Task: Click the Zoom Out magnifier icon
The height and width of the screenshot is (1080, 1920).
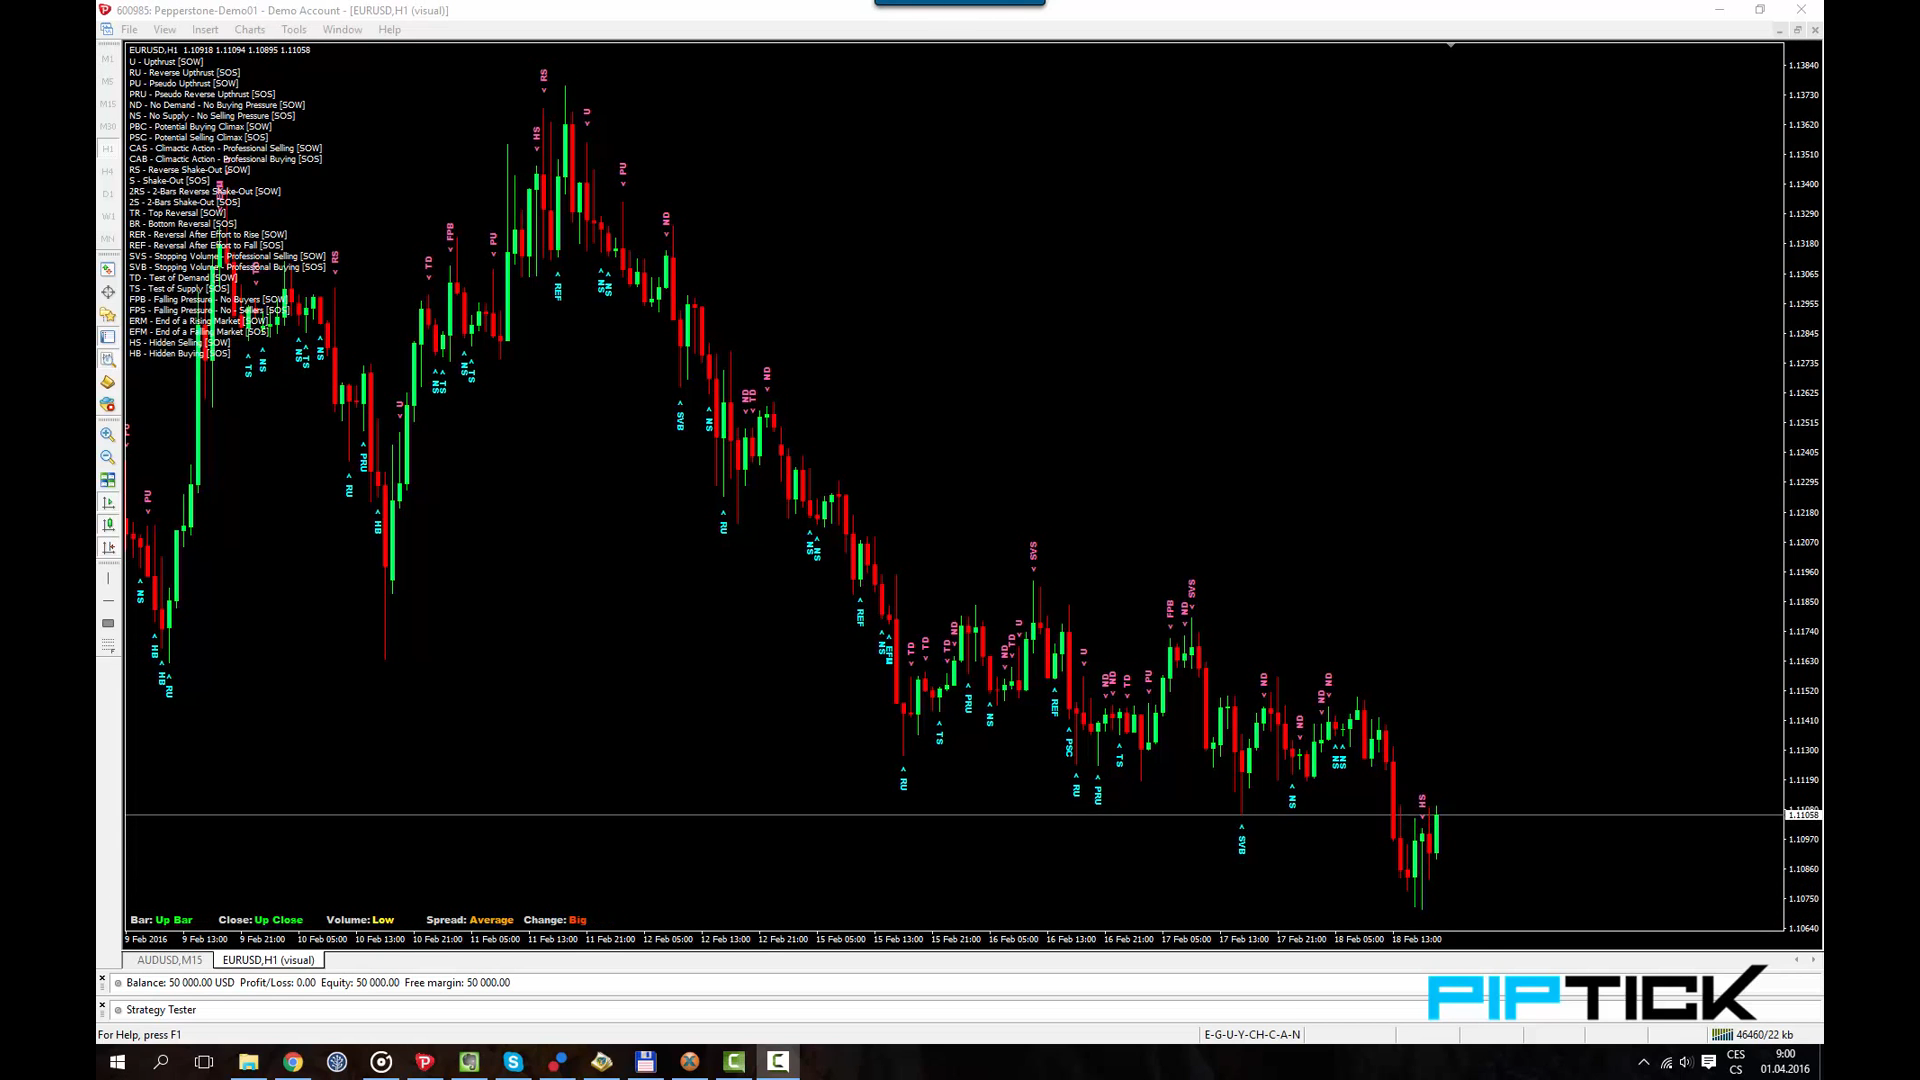Action: pyautogui.click(x=108, y=457)
